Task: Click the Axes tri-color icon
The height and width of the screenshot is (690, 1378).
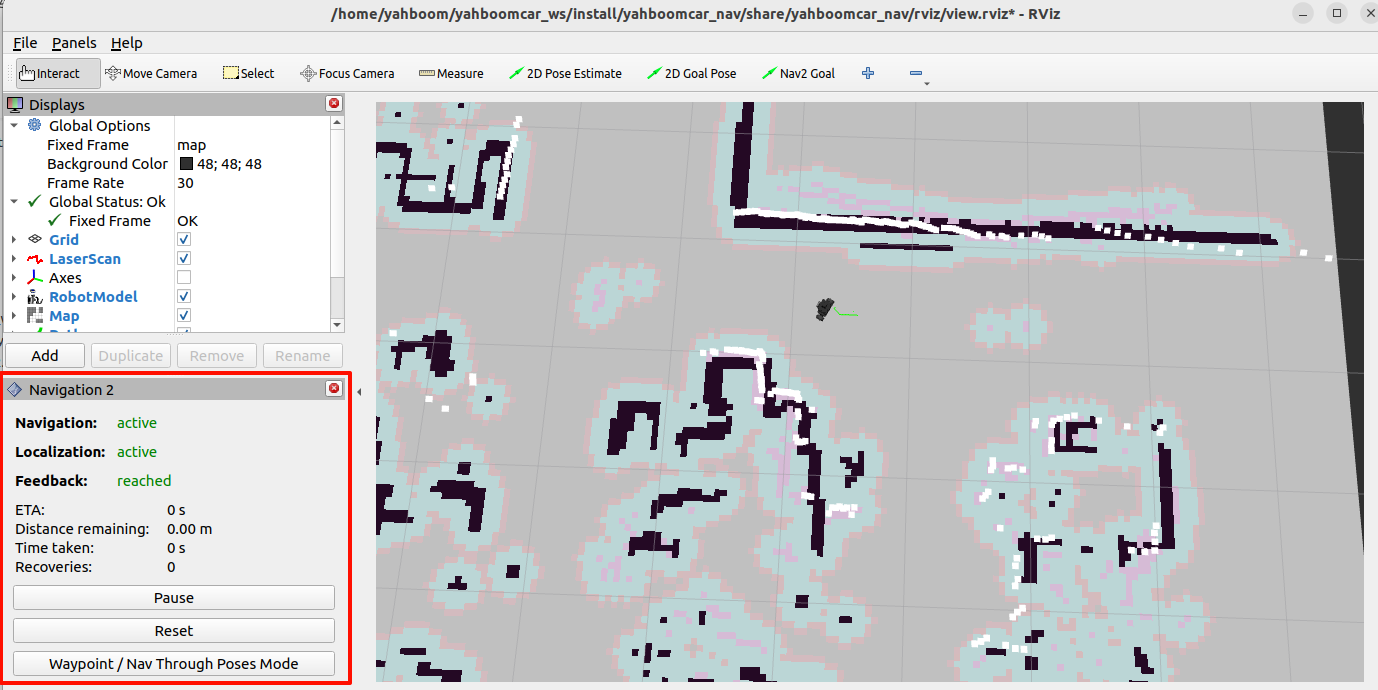Action: (x=35, y=277)
